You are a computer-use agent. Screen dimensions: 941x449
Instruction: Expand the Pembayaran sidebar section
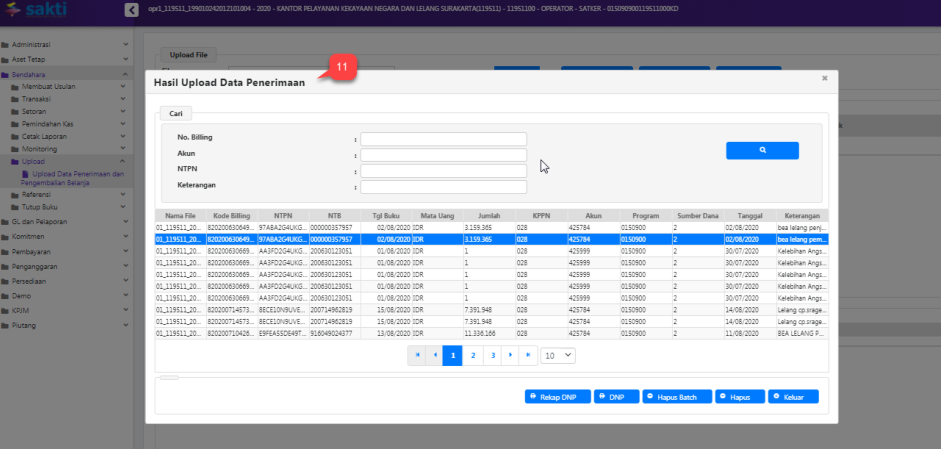coord(65,252)
